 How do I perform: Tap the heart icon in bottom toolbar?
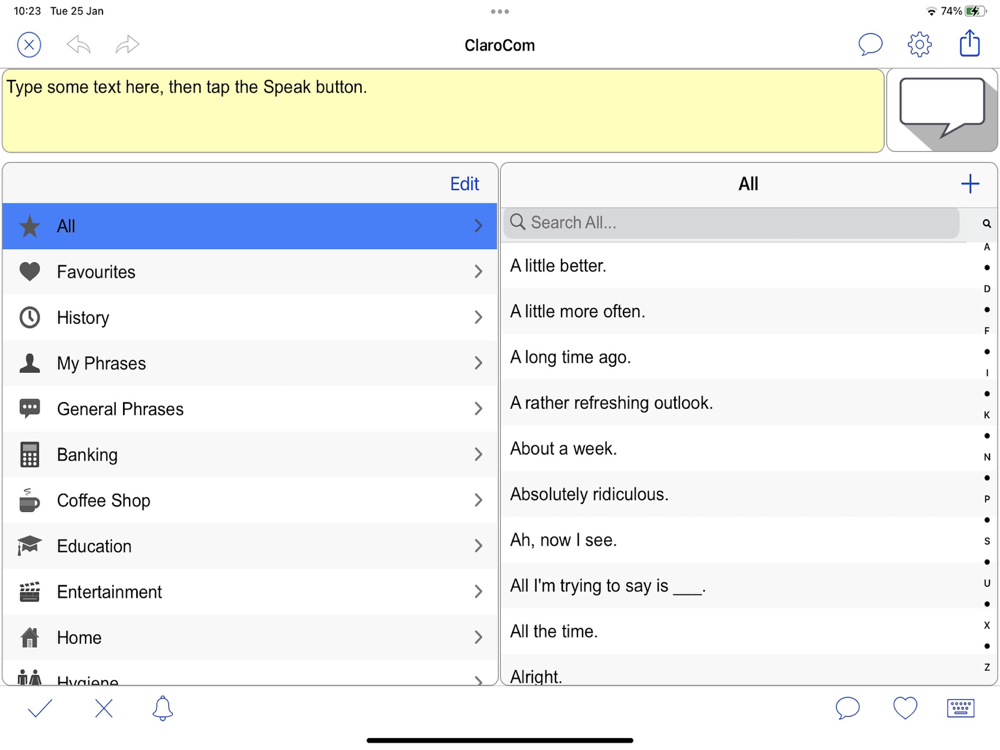click(905, 708)
